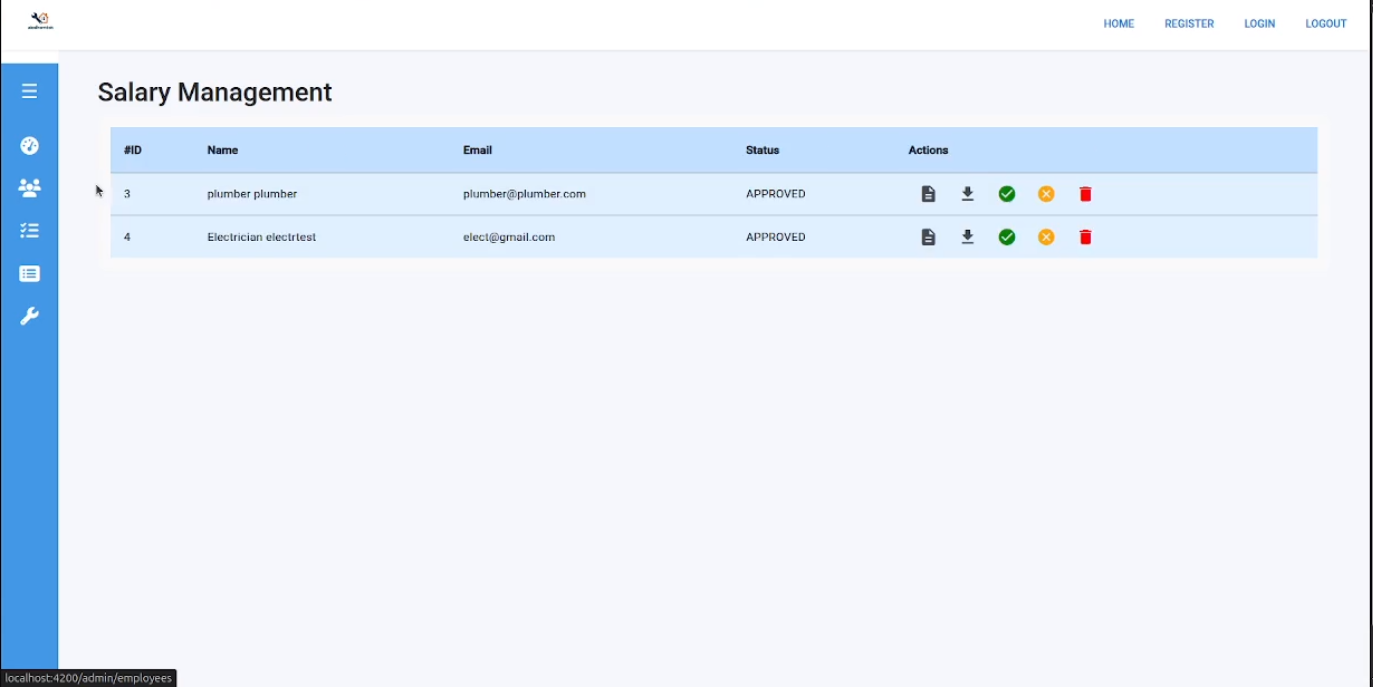Image resolution: width=1373 pixels, height=687 pixels.
Task: Click the Name column header
Action: (x=222, y=150)
